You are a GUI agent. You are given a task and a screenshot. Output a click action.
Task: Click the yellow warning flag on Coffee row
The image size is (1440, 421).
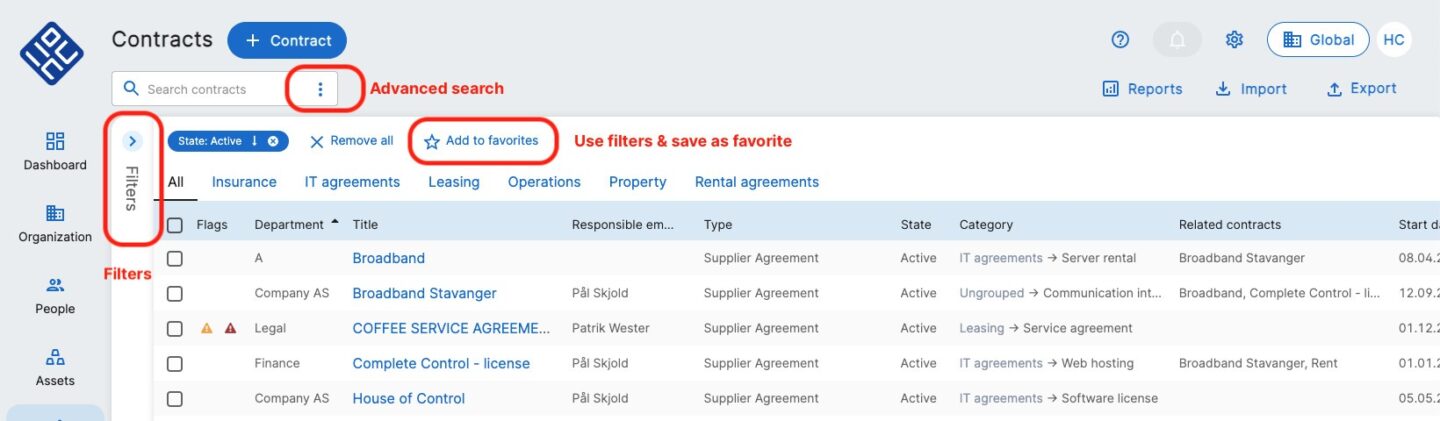[207, 328]
